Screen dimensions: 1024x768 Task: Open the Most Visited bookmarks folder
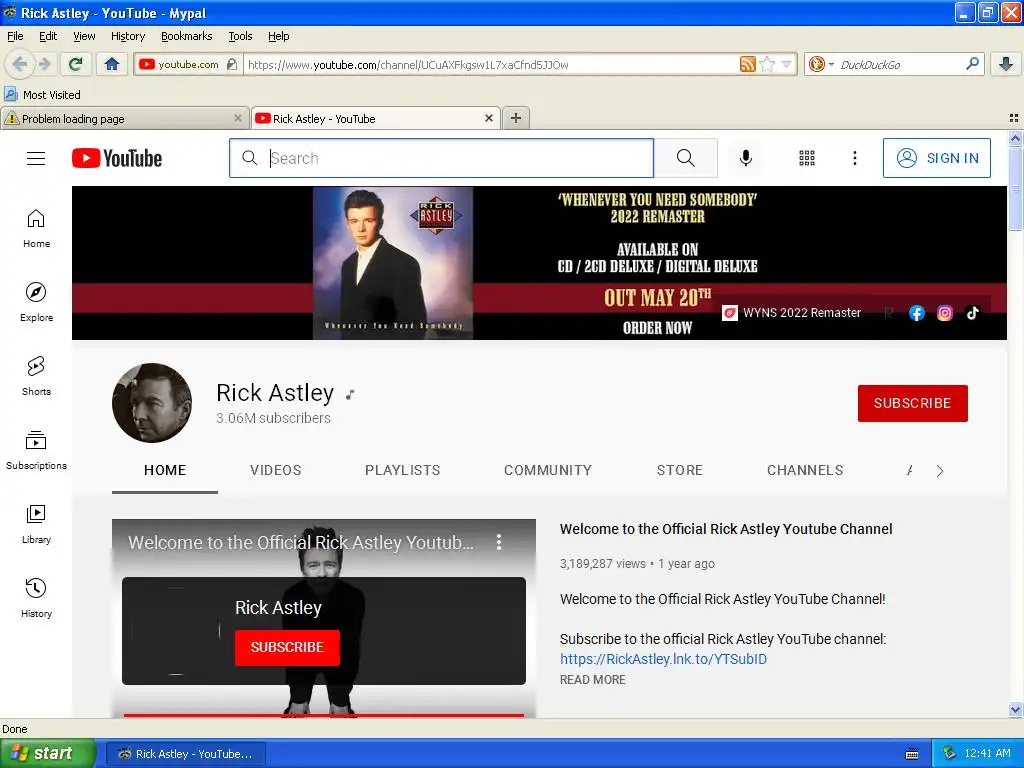tap(42, 95)
